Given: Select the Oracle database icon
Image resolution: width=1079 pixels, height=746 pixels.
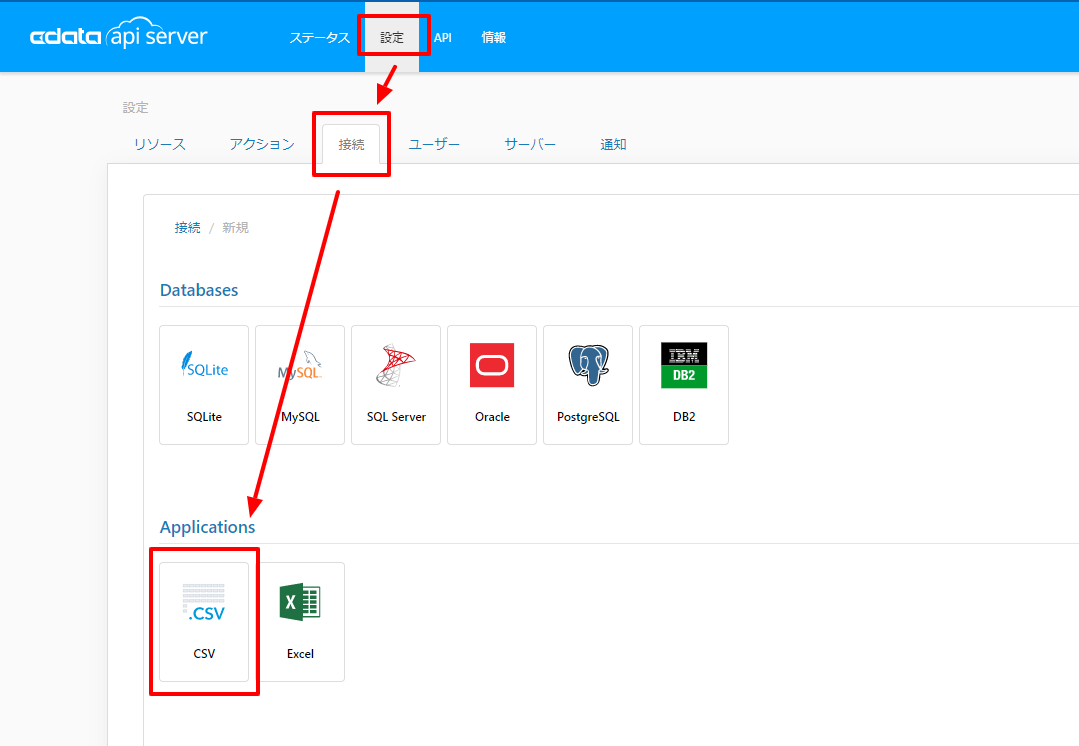Looking at the screenshot, I should point(492,365).
